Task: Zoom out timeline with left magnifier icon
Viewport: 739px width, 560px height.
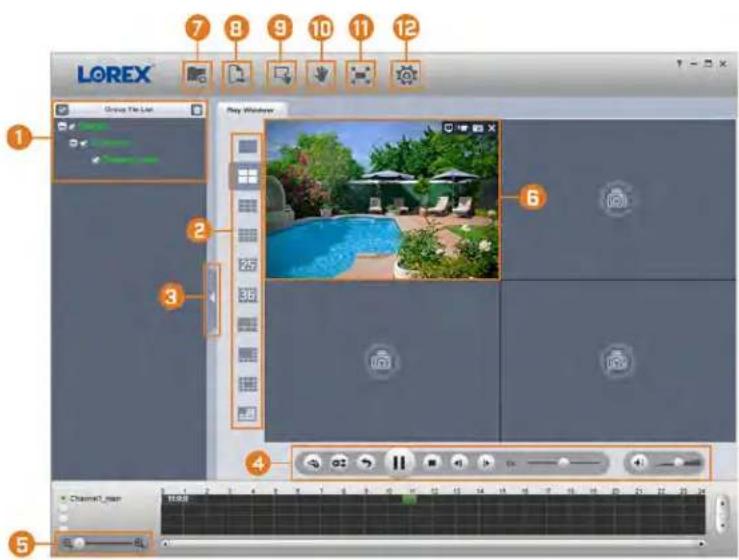Action: [x=67, y=544]
